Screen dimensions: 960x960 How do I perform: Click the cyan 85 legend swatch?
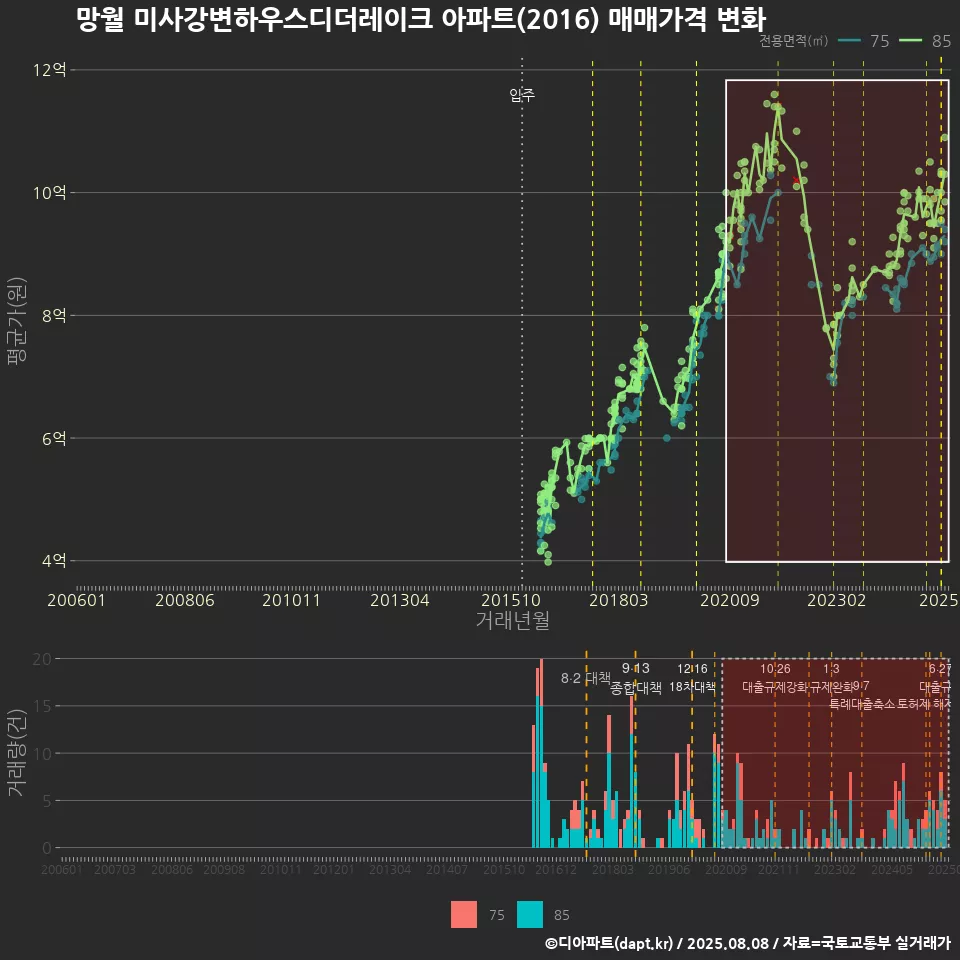[530, 915]
